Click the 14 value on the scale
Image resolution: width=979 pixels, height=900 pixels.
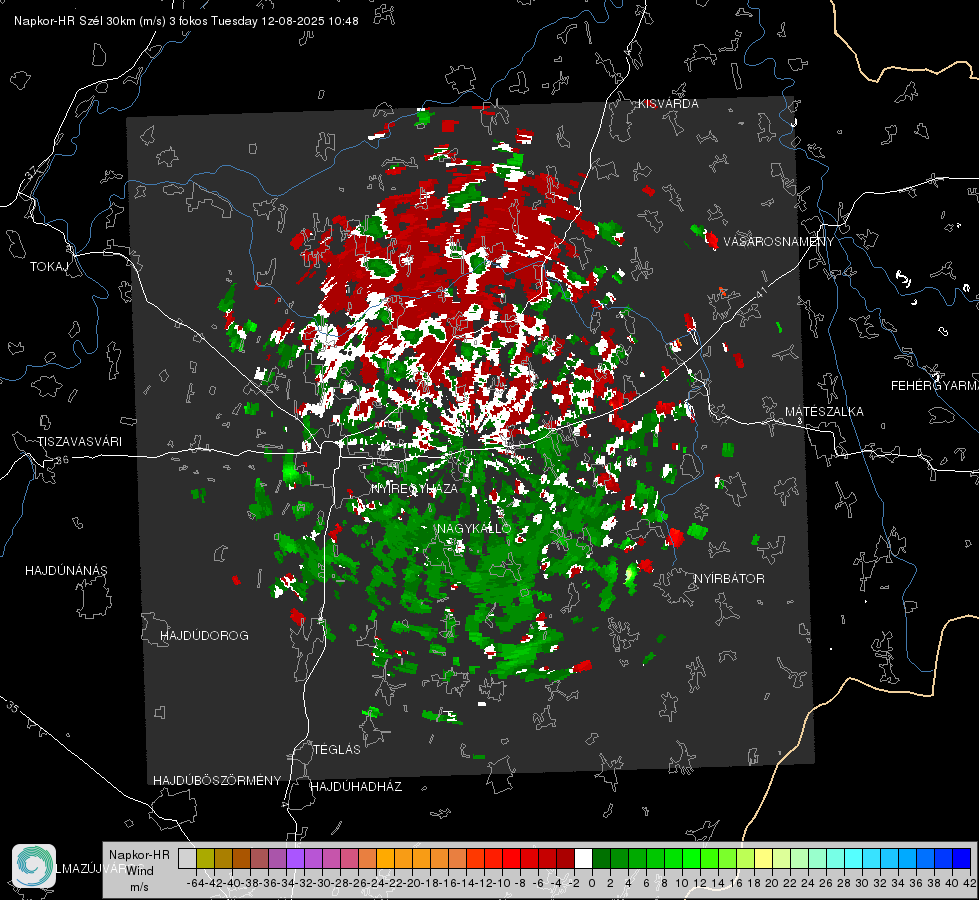coord(718,883)
